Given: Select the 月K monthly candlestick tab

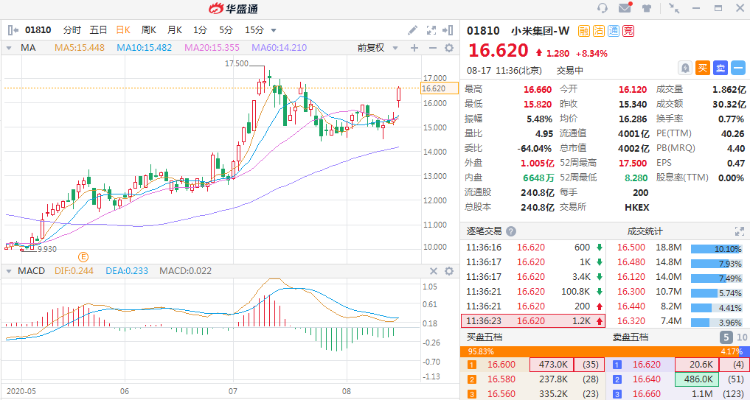Looking at the screenshot, I should [x=175, y=30].
